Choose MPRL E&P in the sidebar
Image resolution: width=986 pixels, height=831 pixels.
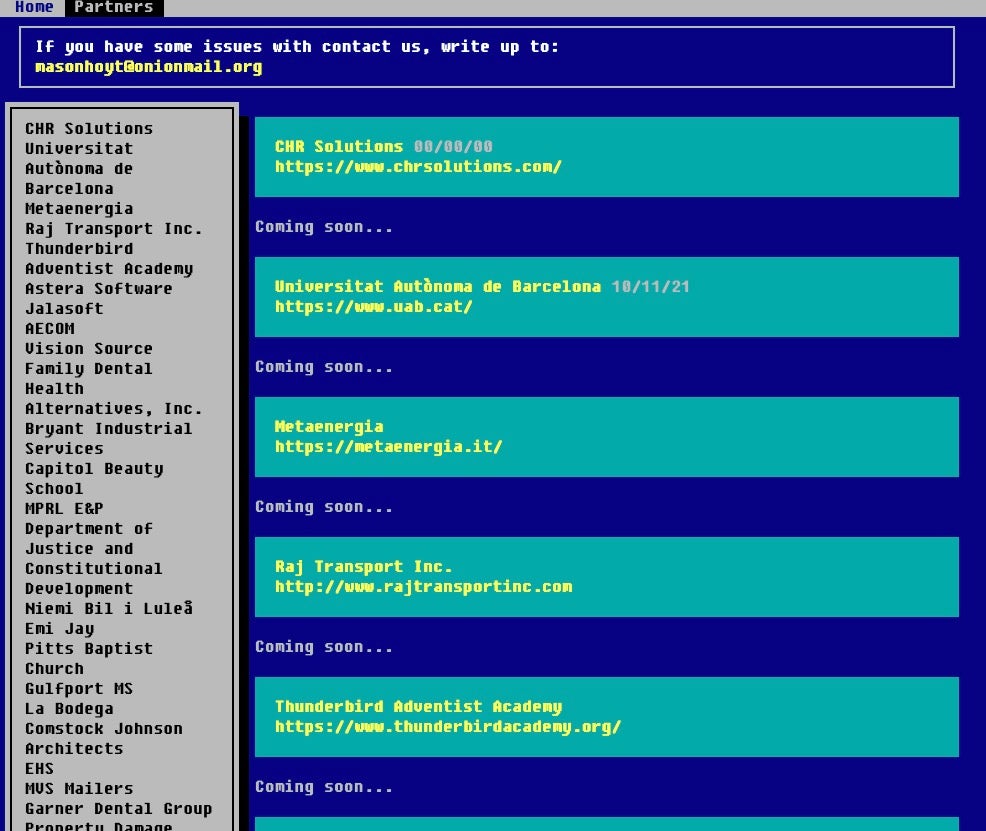pyautogui.click(x=64, y=509)
